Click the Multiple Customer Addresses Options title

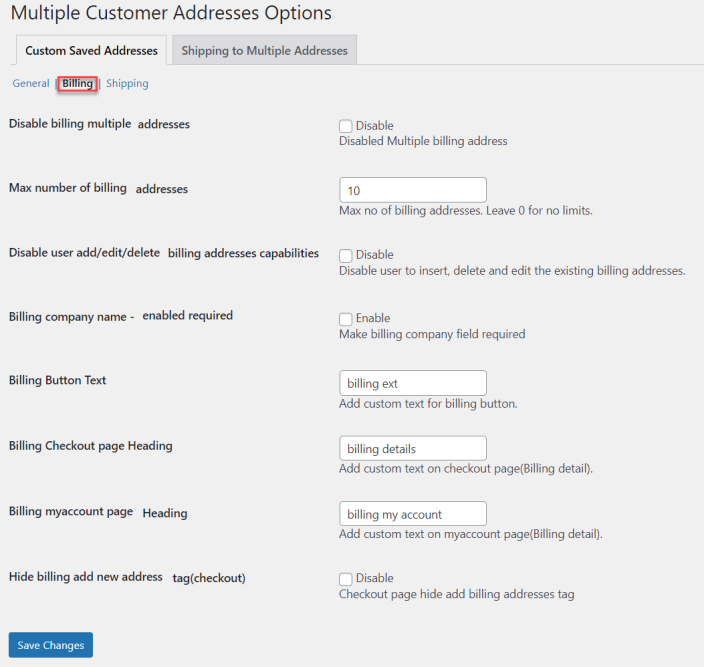coord(171,14)
